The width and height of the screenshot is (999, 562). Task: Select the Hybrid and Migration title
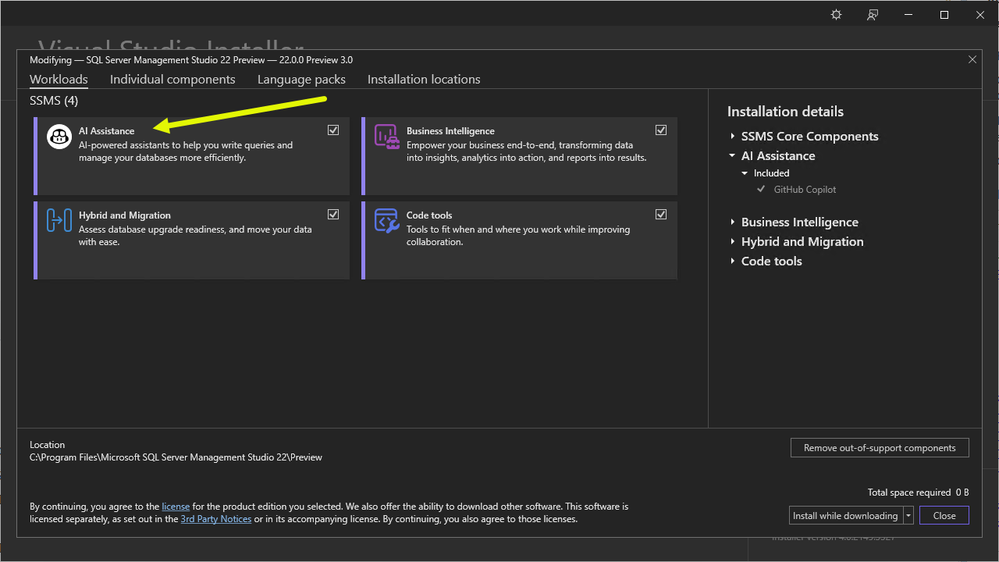coord(125,215)
